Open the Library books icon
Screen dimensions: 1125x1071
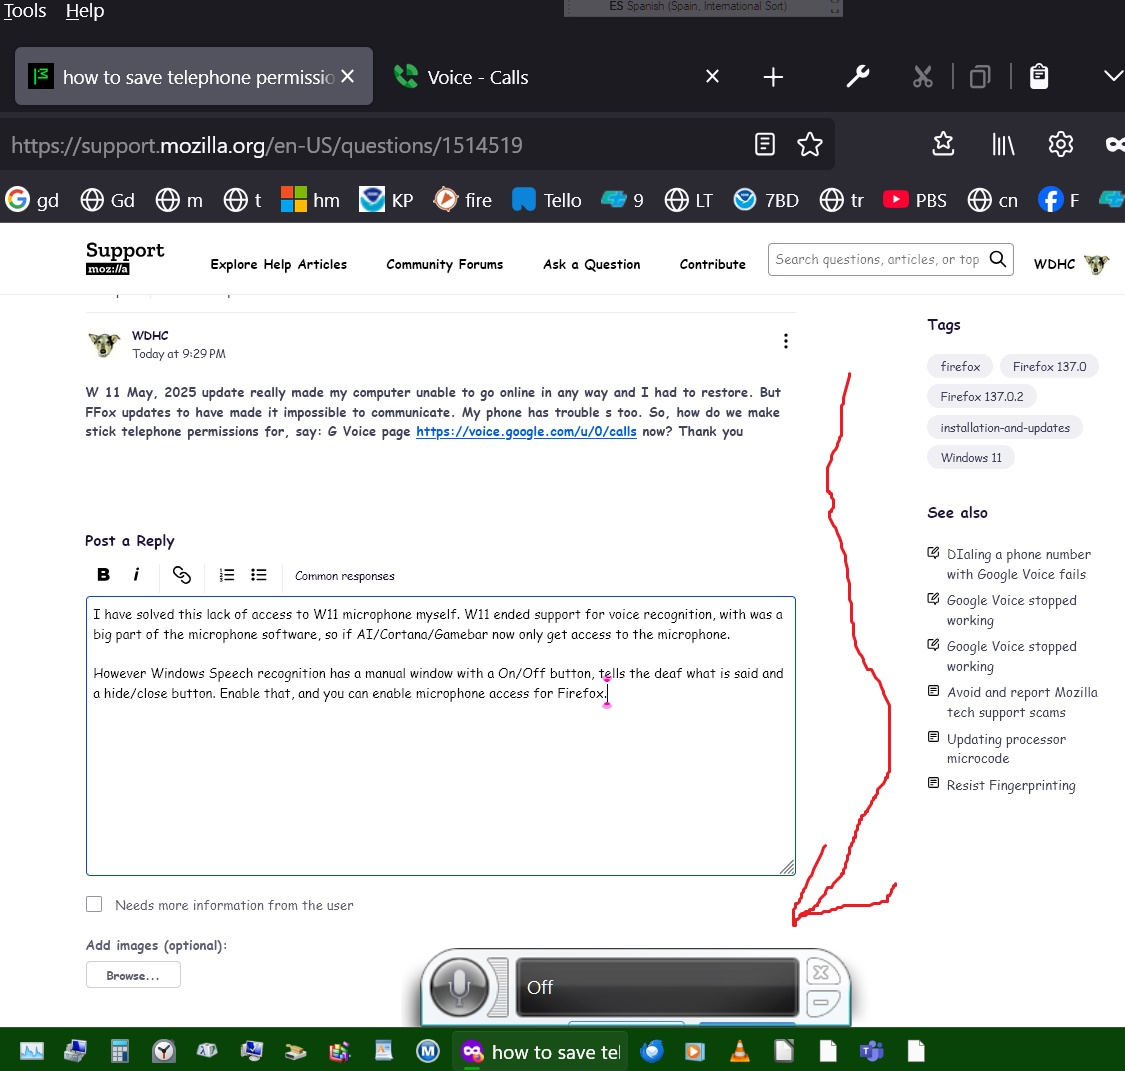(1003, 145)
